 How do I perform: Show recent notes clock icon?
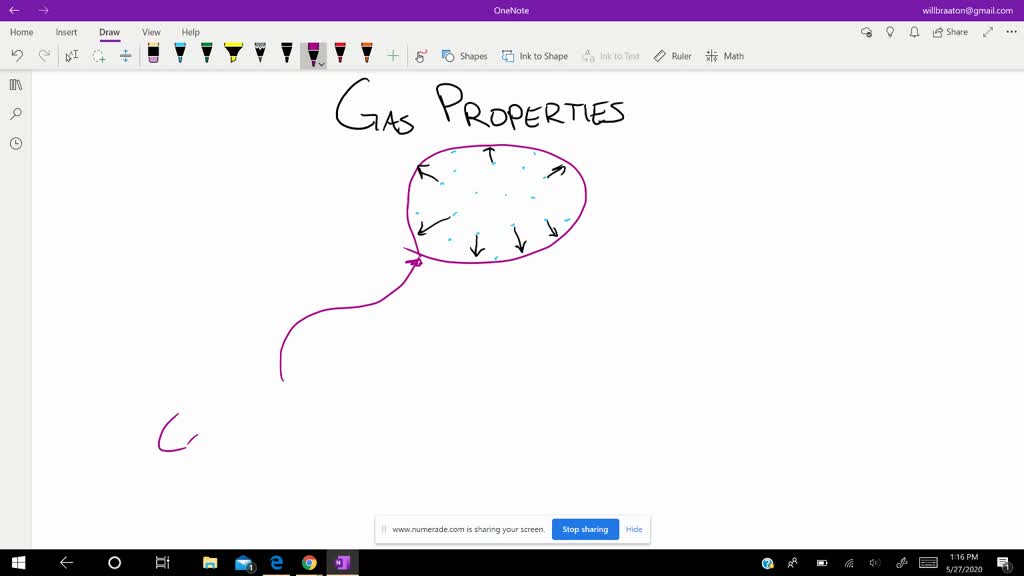point(16,143)
